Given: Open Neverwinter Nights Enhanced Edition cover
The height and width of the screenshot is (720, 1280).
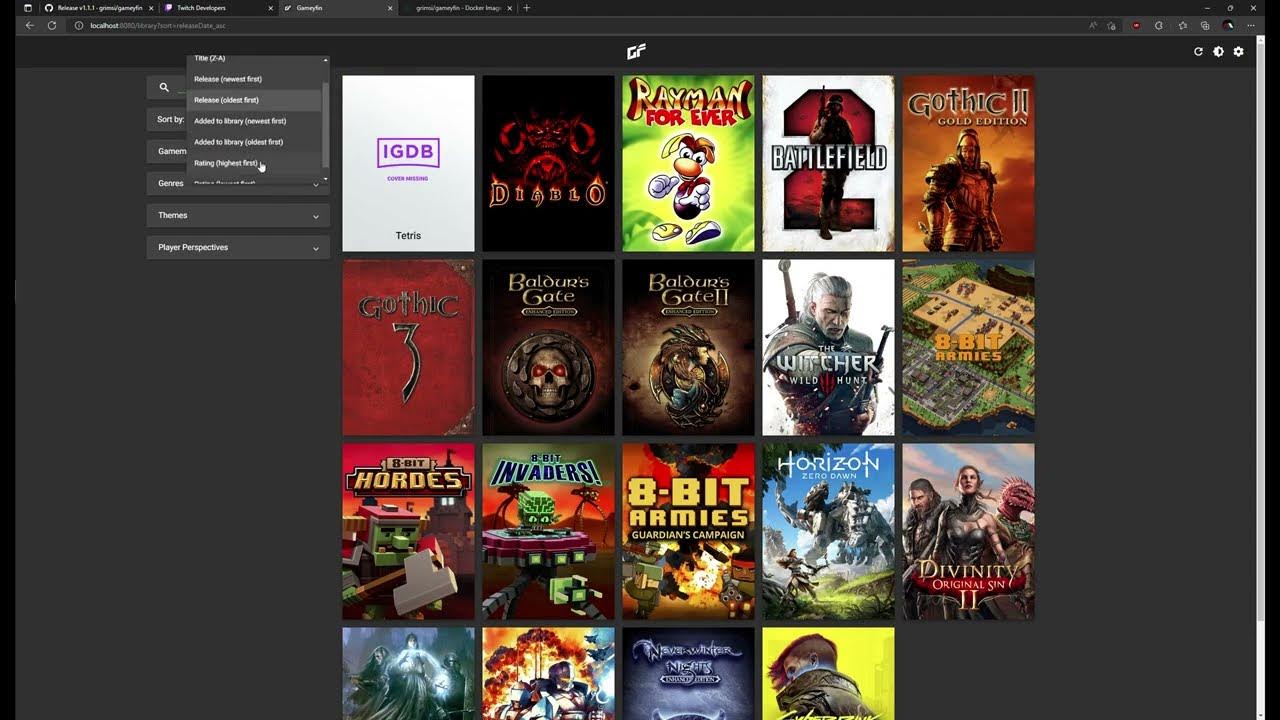Looking at the screenshot, I should [688, 673].
